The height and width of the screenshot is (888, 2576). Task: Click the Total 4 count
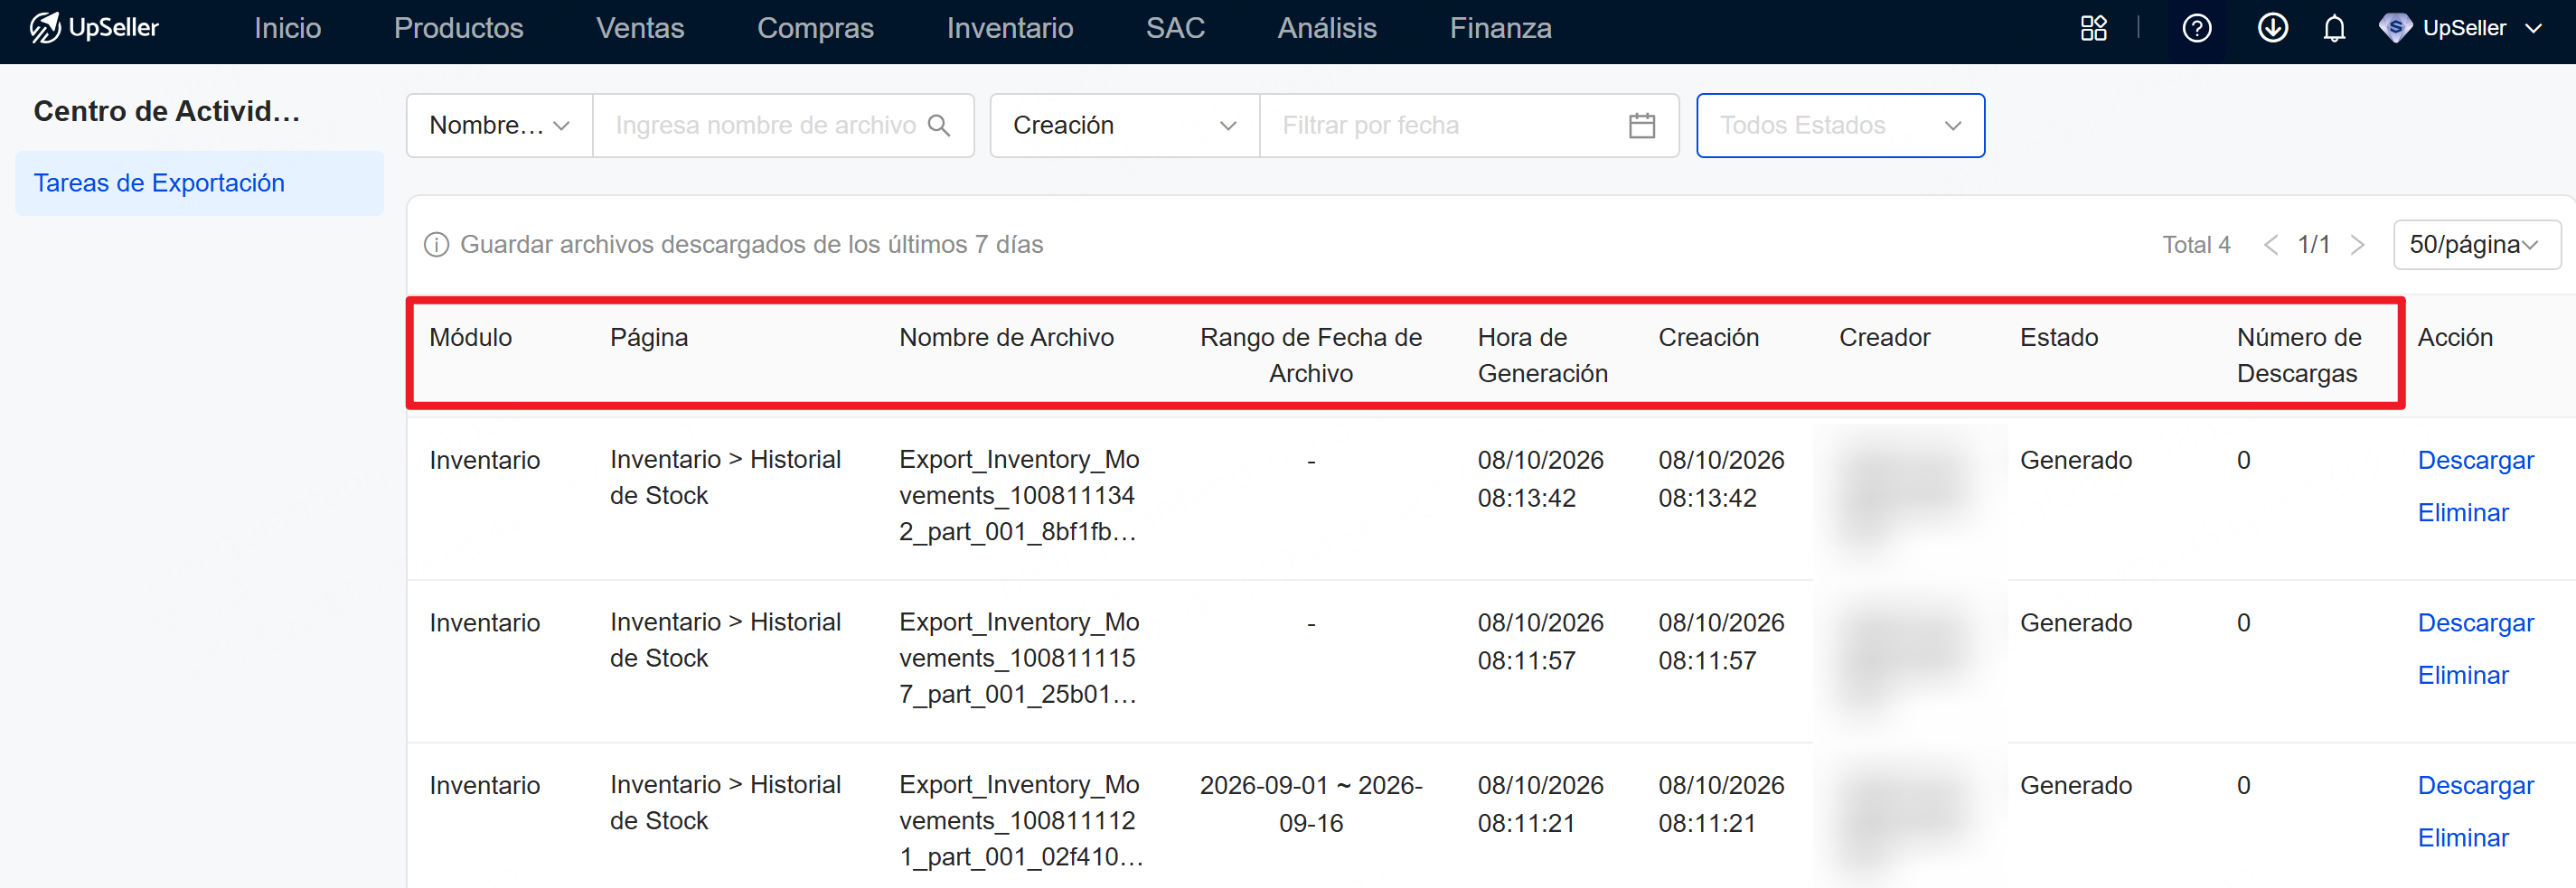(x=2196, y=245)
